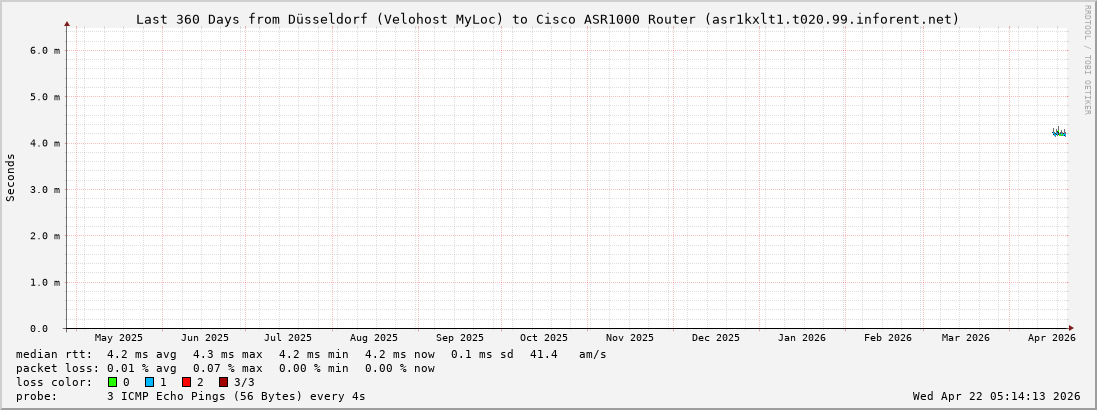Select the Apr 2026 label on the time axis
This screenshot has width=1097, height=410.
[x=1051, y=338]
